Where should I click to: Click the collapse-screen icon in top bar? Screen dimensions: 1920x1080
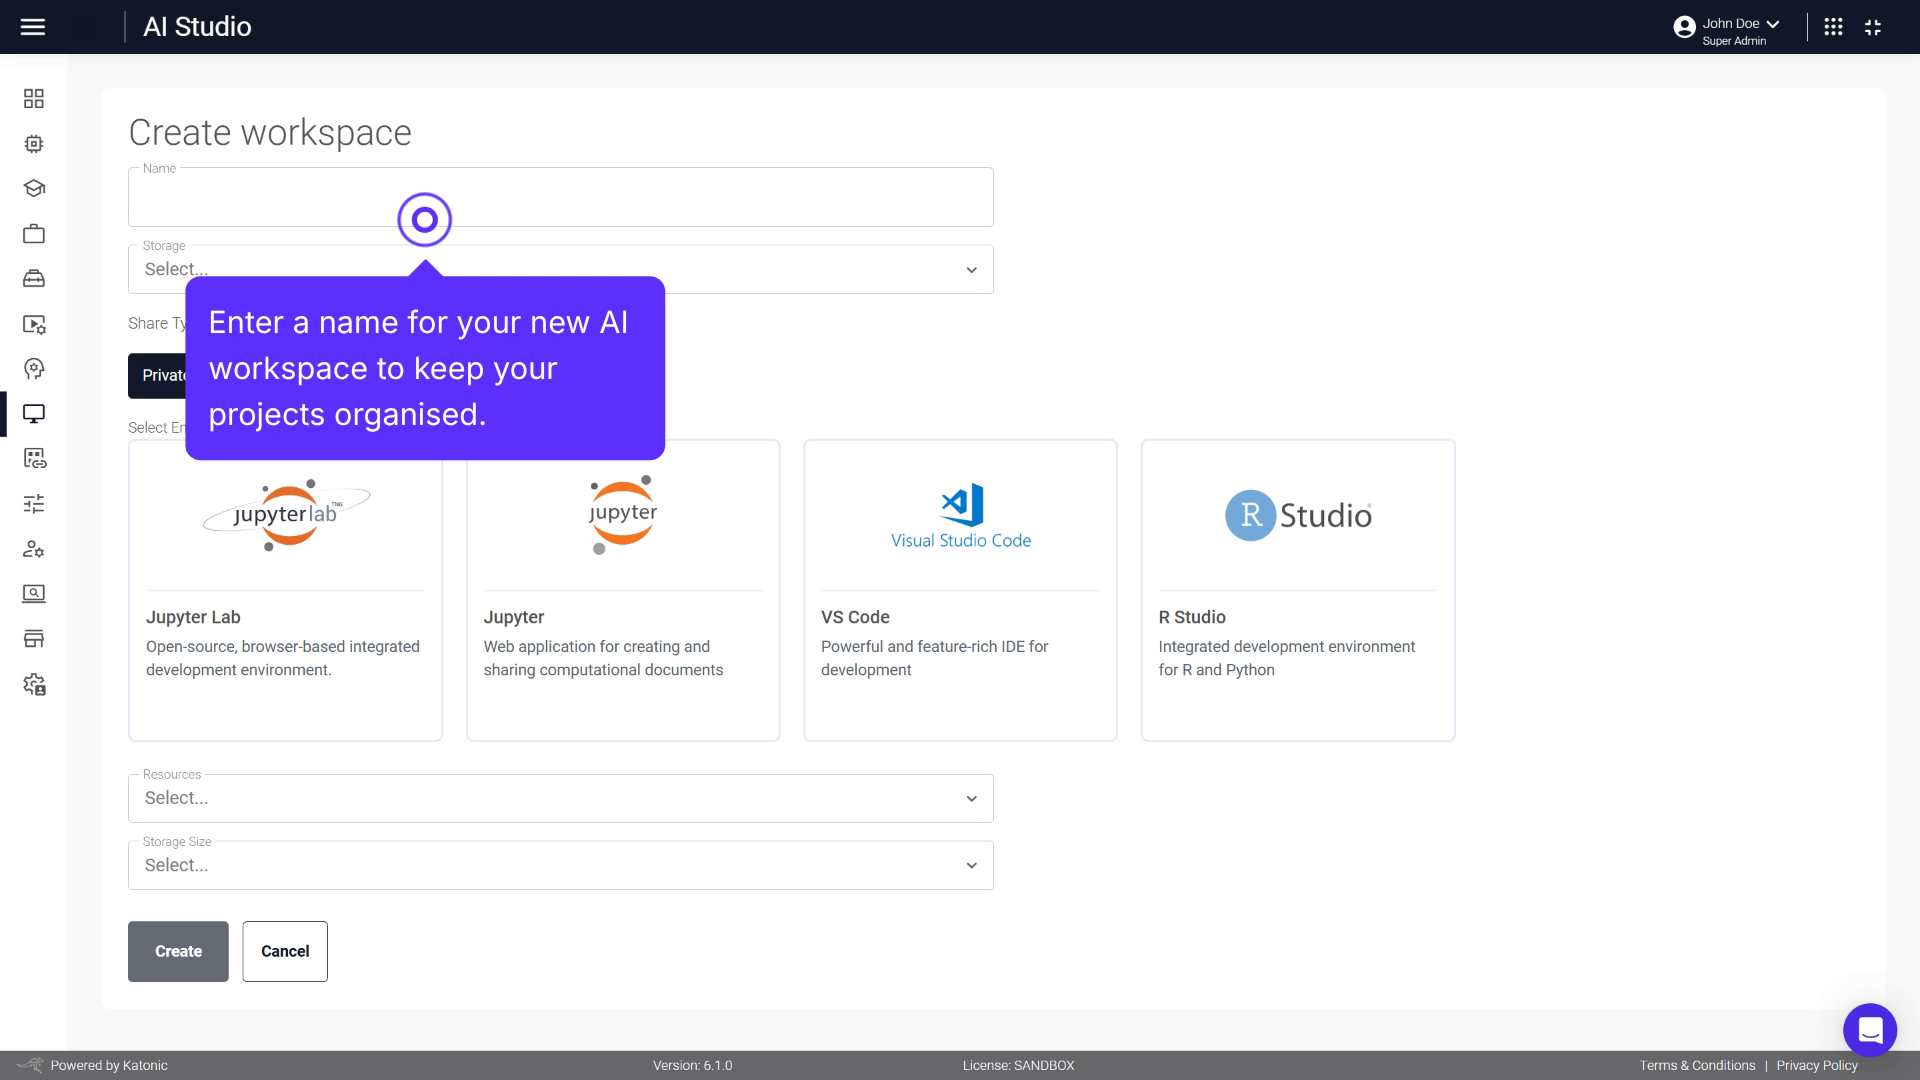(1874, 27)
